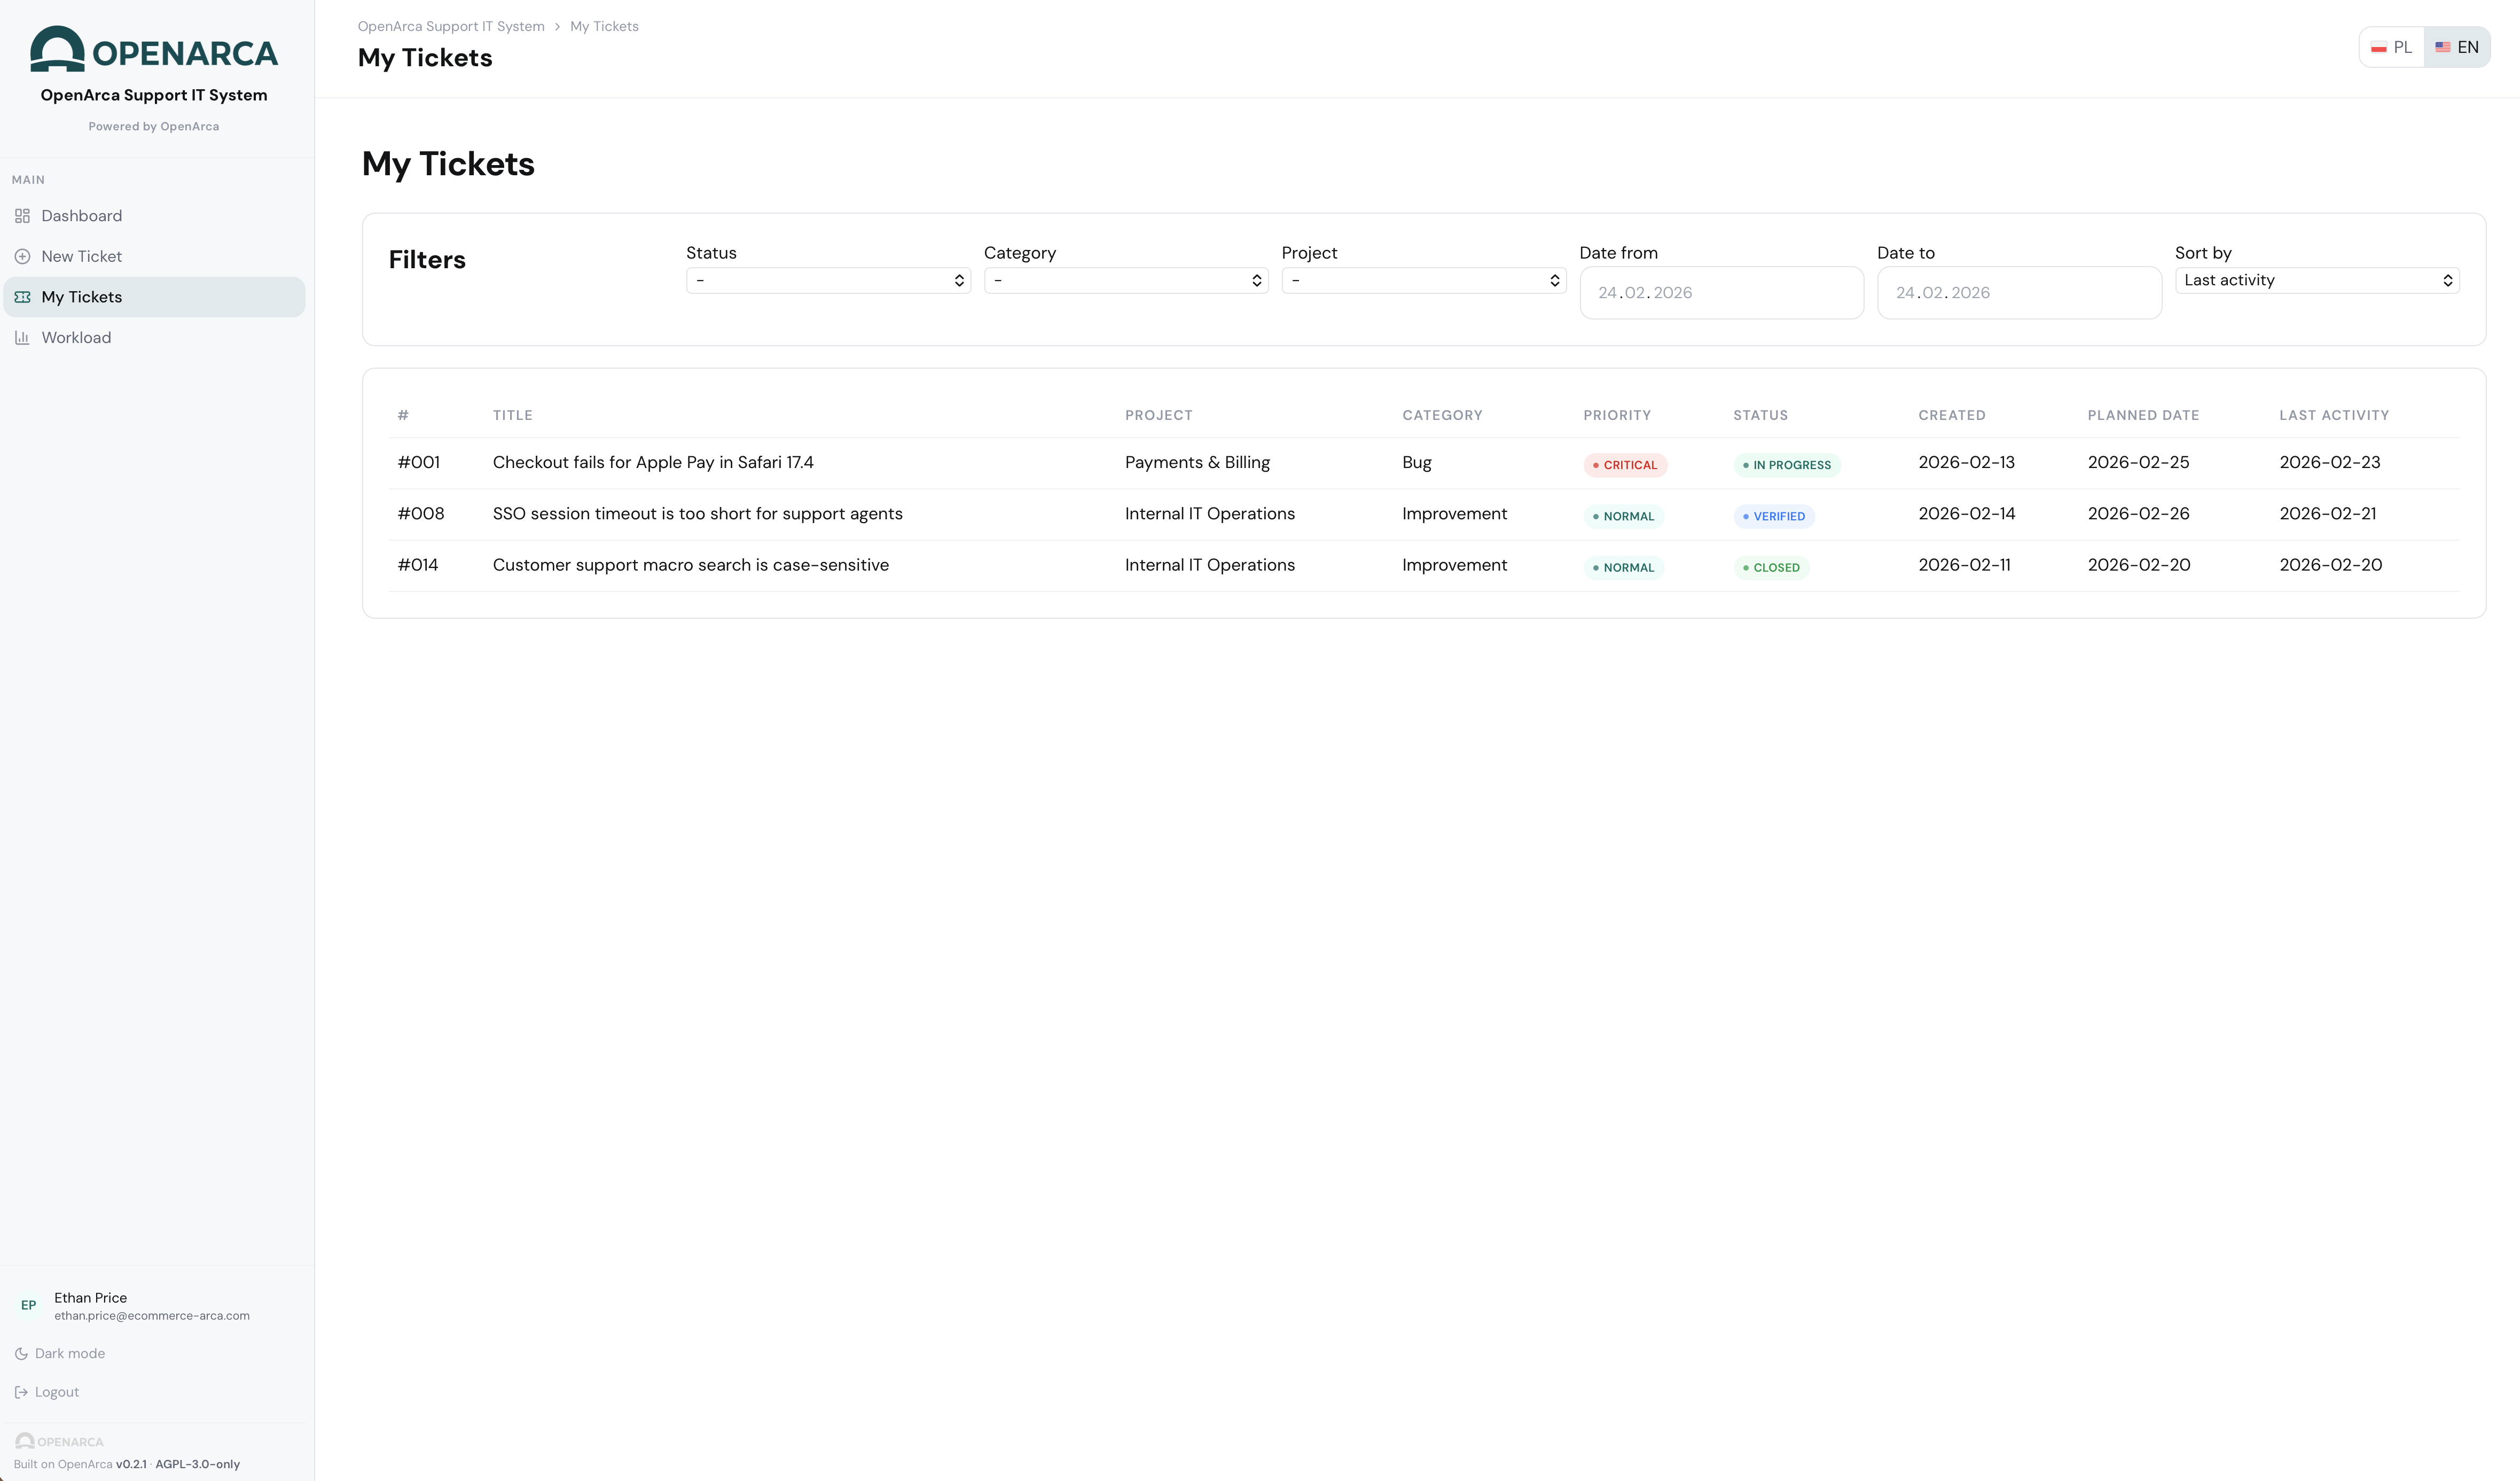Click the OpenArca arch logo icon
This screenshot has height=1481, width=2520.
point(57,49)
